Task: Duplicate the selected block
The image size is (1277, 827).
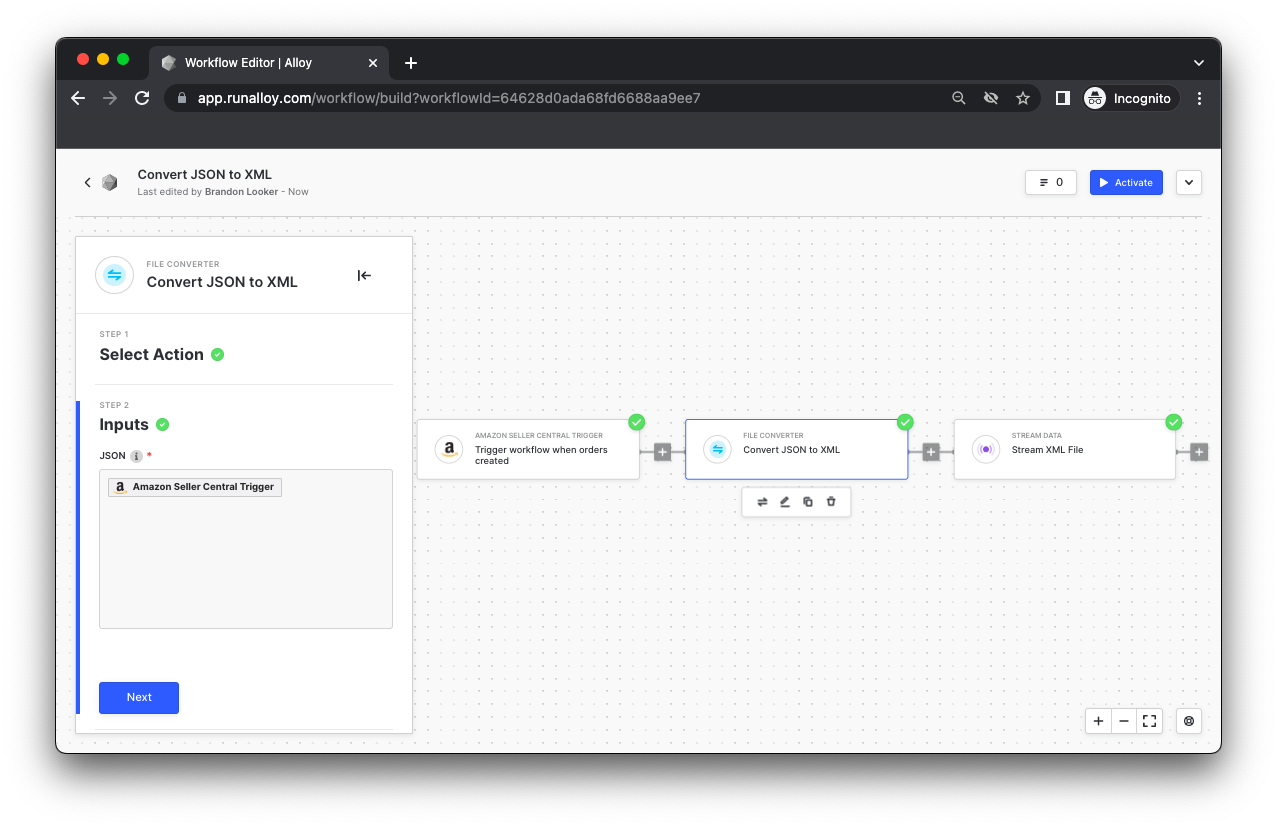Action: [808, 502]
